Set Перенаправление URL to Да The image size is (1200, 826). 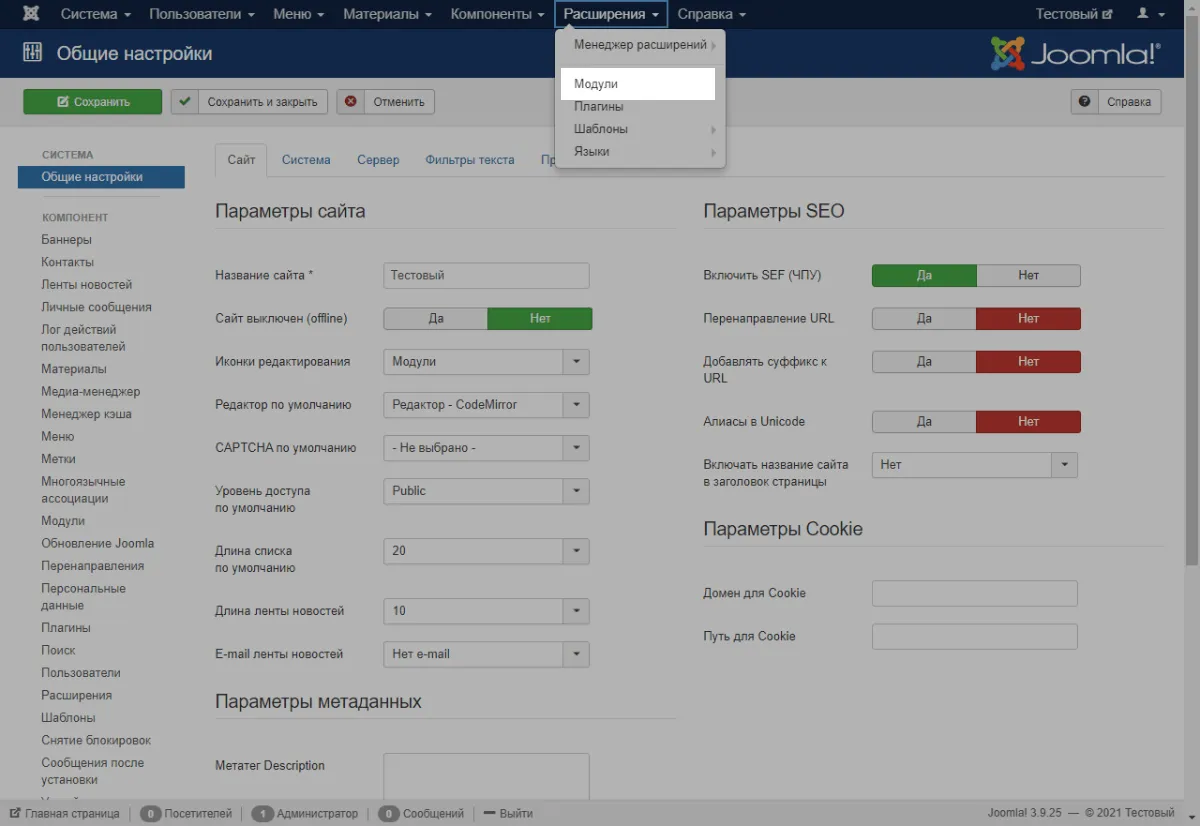(924, 319)
